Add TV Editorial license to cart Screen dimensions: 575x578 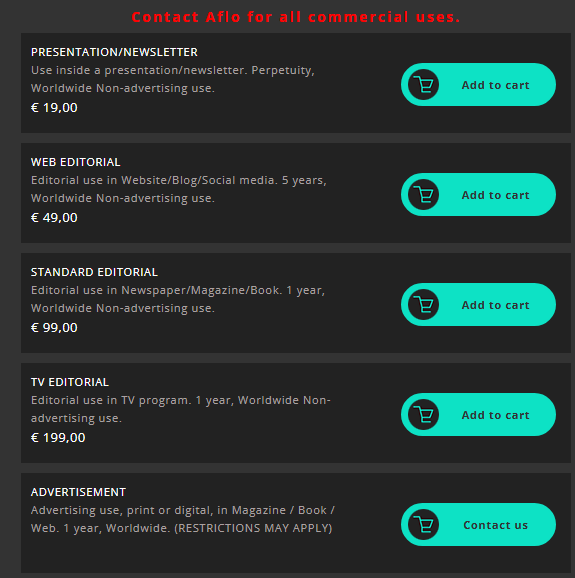[x=478, y=414]
